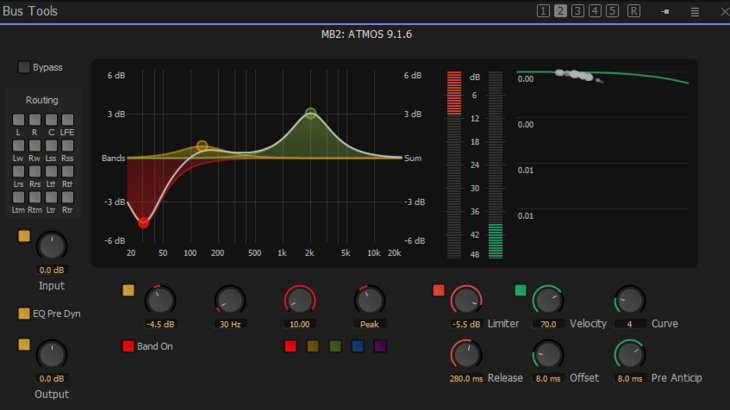Image resolution: width=730 pixels, height=410 pixels.
Task: Select preset slot 5
Action: (612, 12)
